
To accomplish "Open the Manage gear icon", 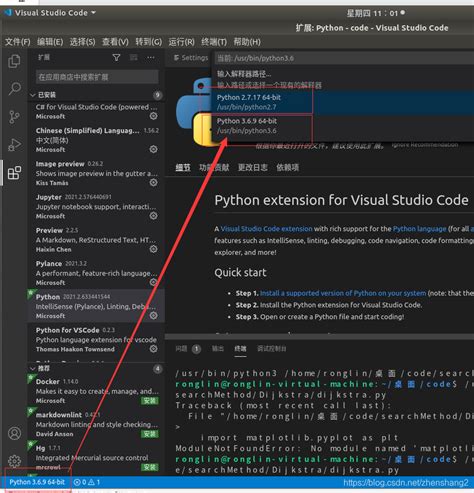I will [14, 461].
